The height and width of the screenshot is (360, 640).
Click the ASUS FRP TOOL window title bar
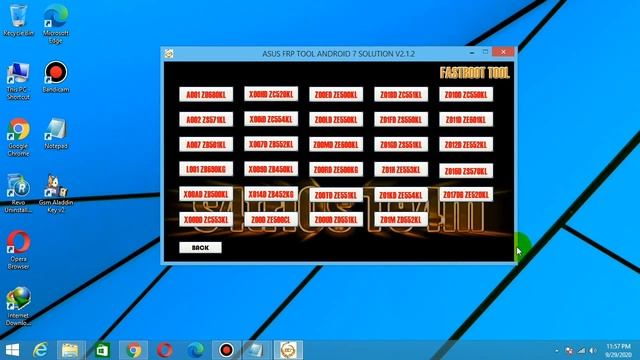(x=338, y=53)
